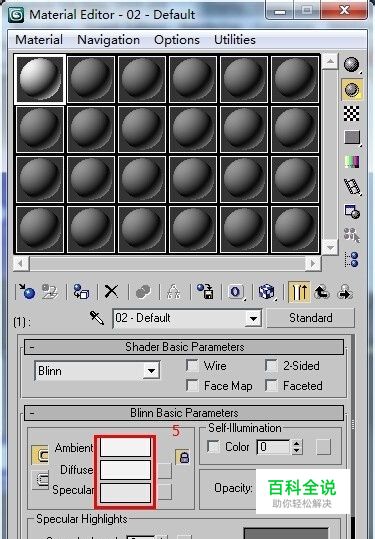The width and height of the screenshot is (375, 539).
Task: Increase Self-Illumination value with up arrow
Action: (297, 443)
